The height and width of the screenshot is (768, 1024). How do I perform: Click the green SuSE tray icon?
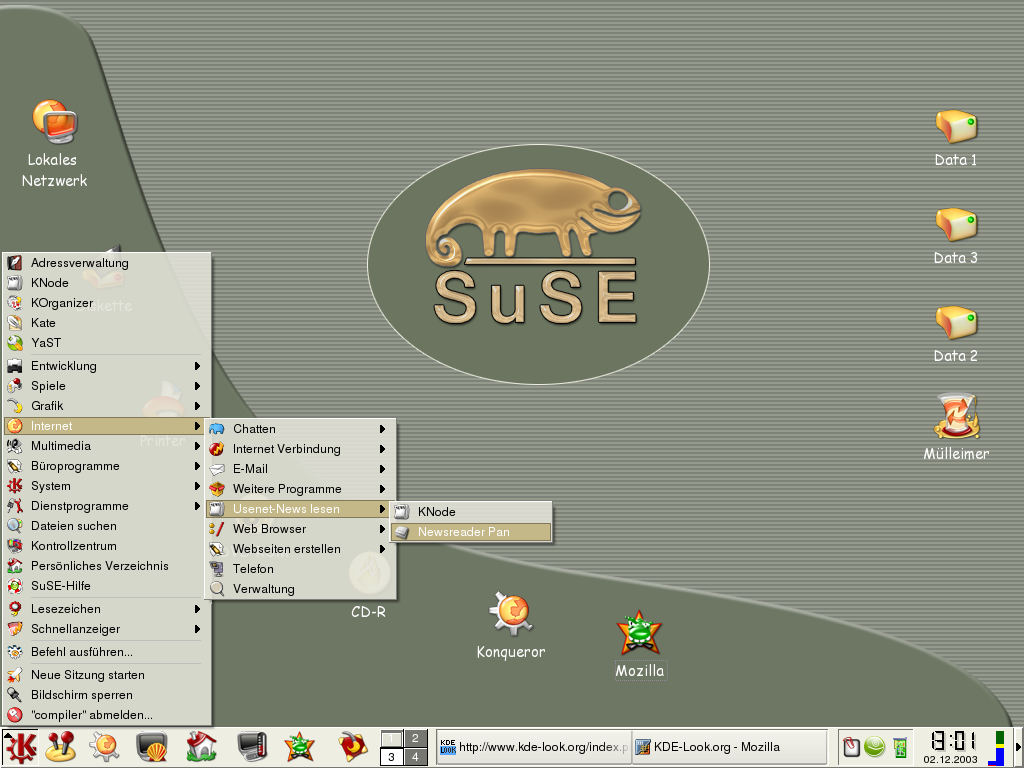[x=874, y=746]
